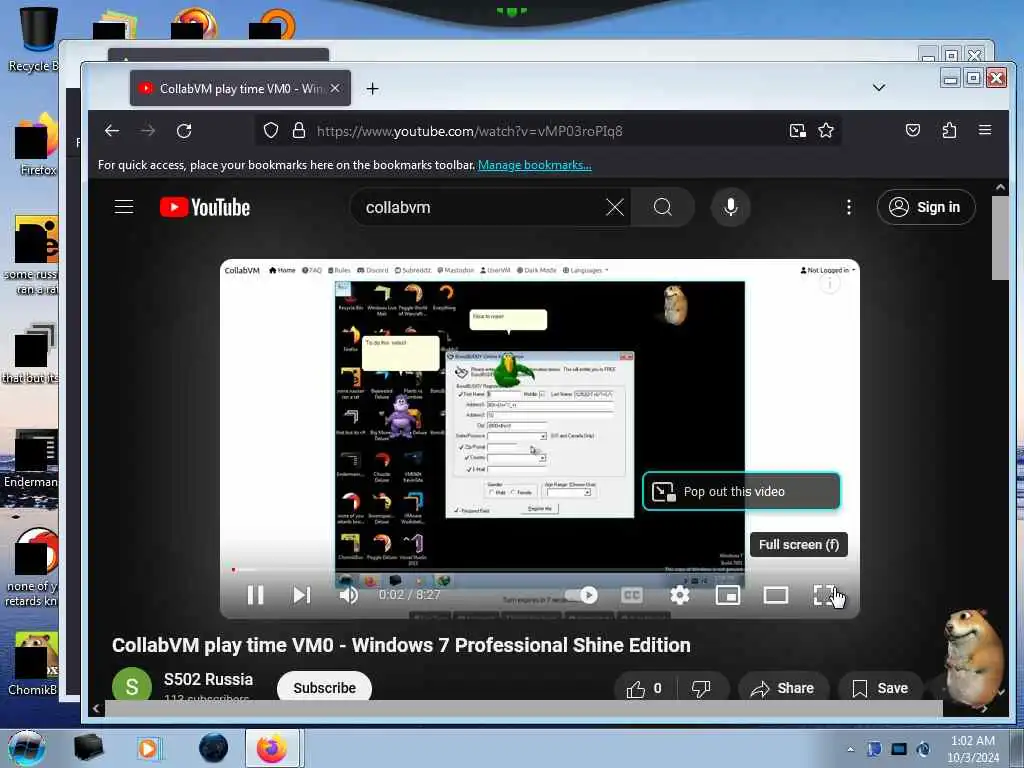Open the Windows Start orb
The image size is (1024, 768).
[26, 748]
